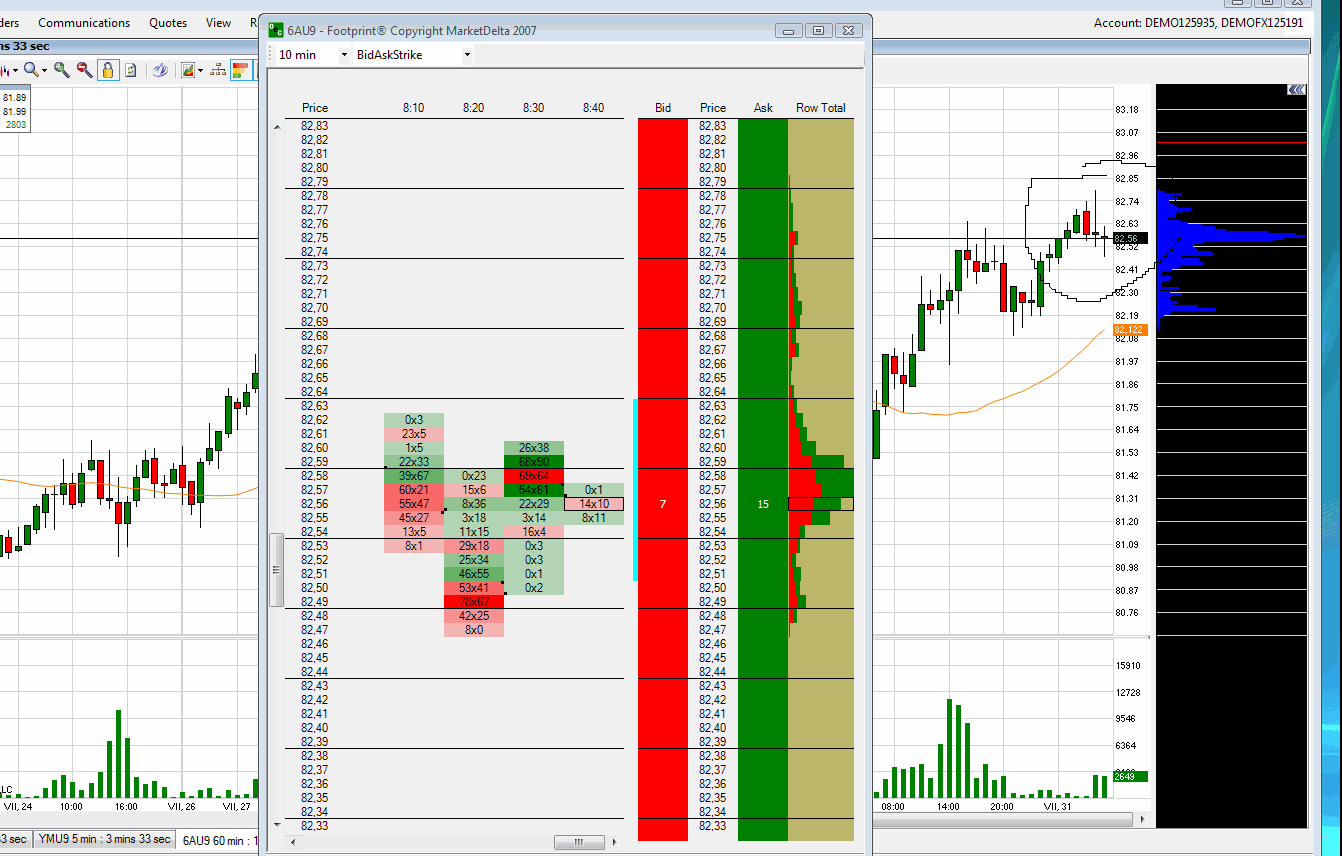
Task: Click the Ask column header
Action: (763, 108)
